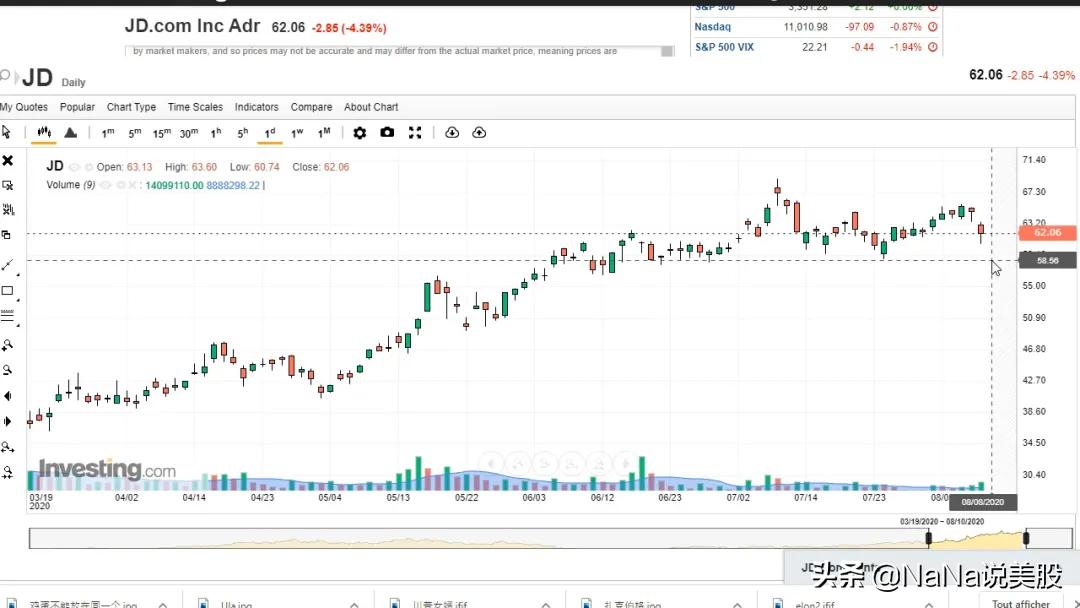
Task: Click the zoom in magnifier tool
Action: (8, 345)
